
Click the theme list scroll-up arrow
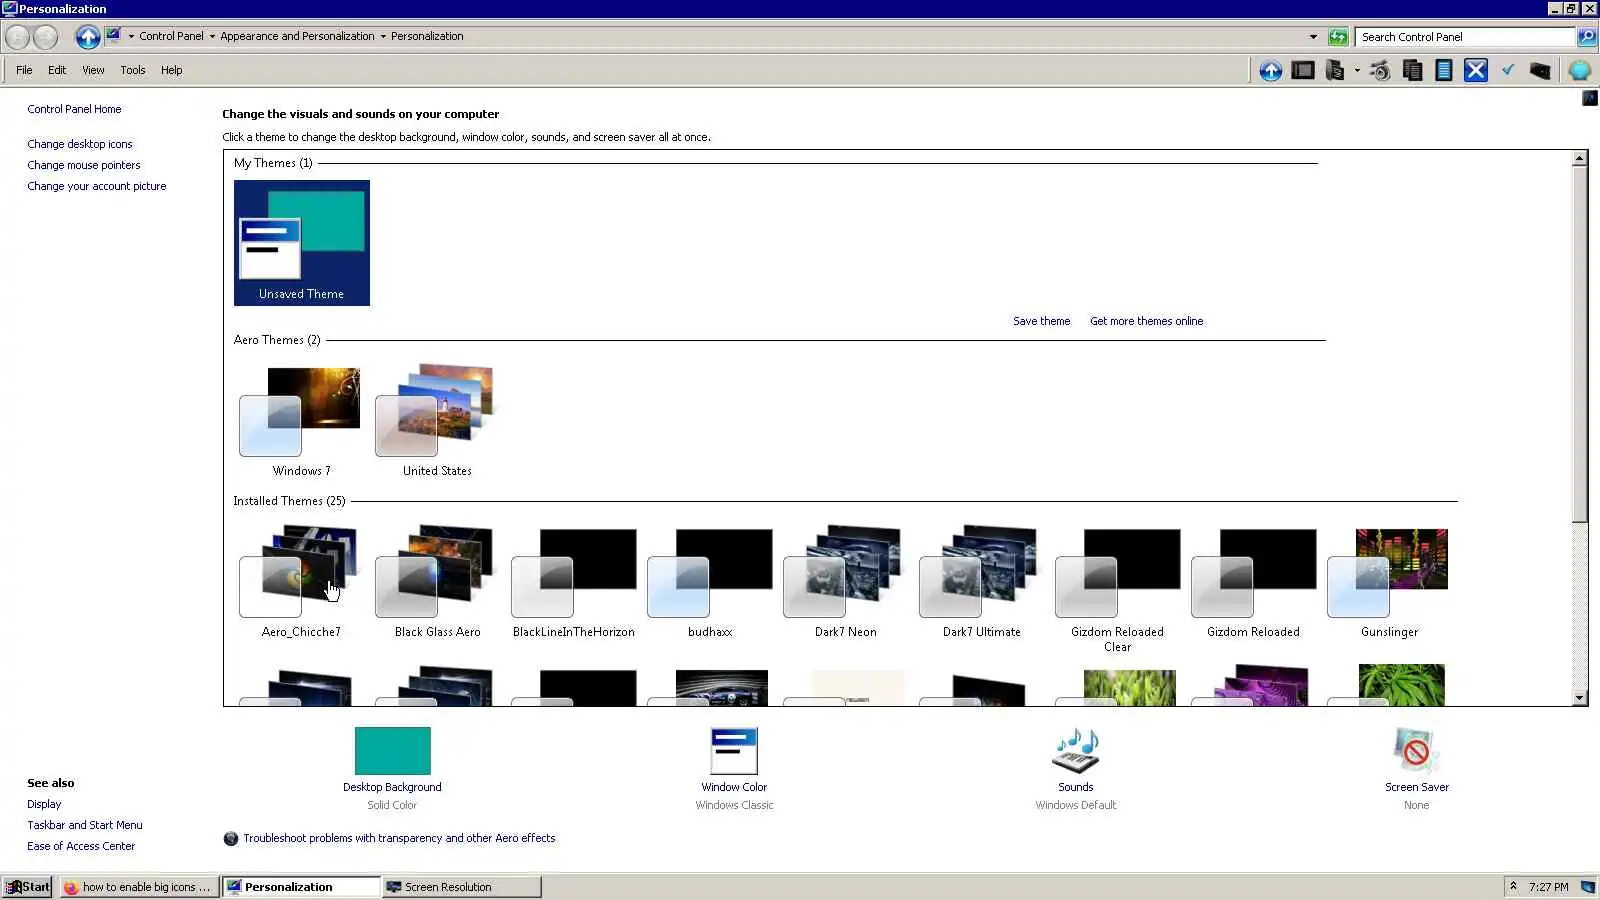[x=1580, y=158]
